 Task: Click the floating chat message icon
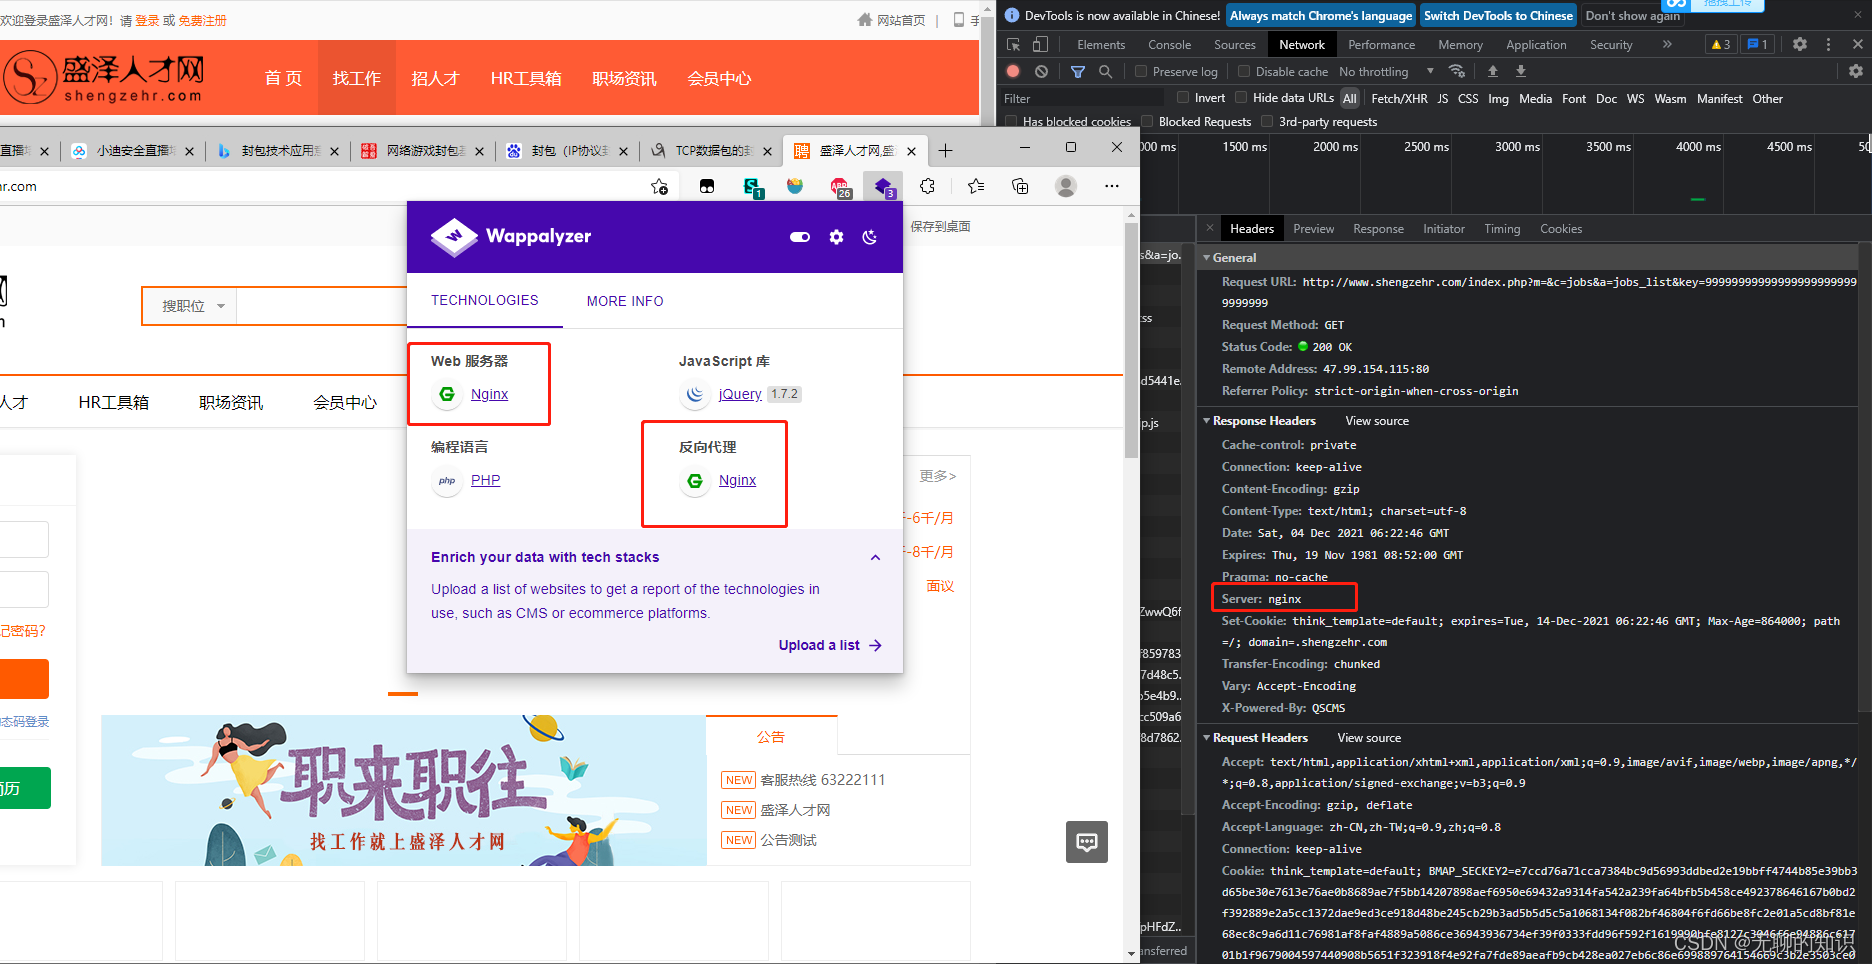pyautogui.click(x=1087, y=842)
